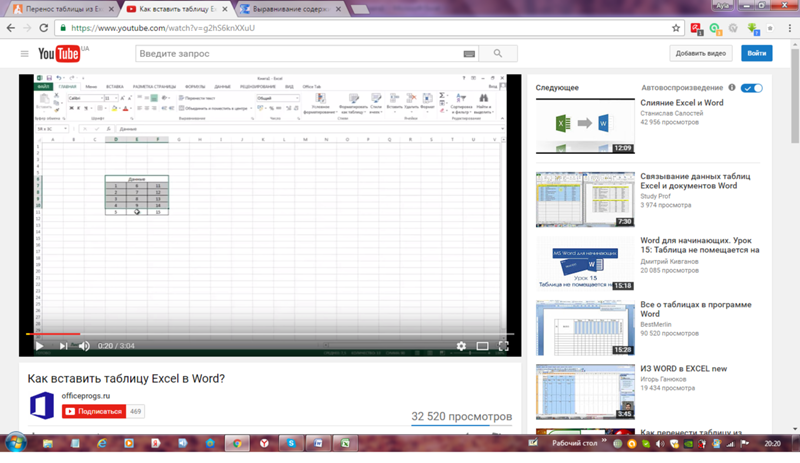
Task: Open the green circular extension icon
Action: [715, 29]
